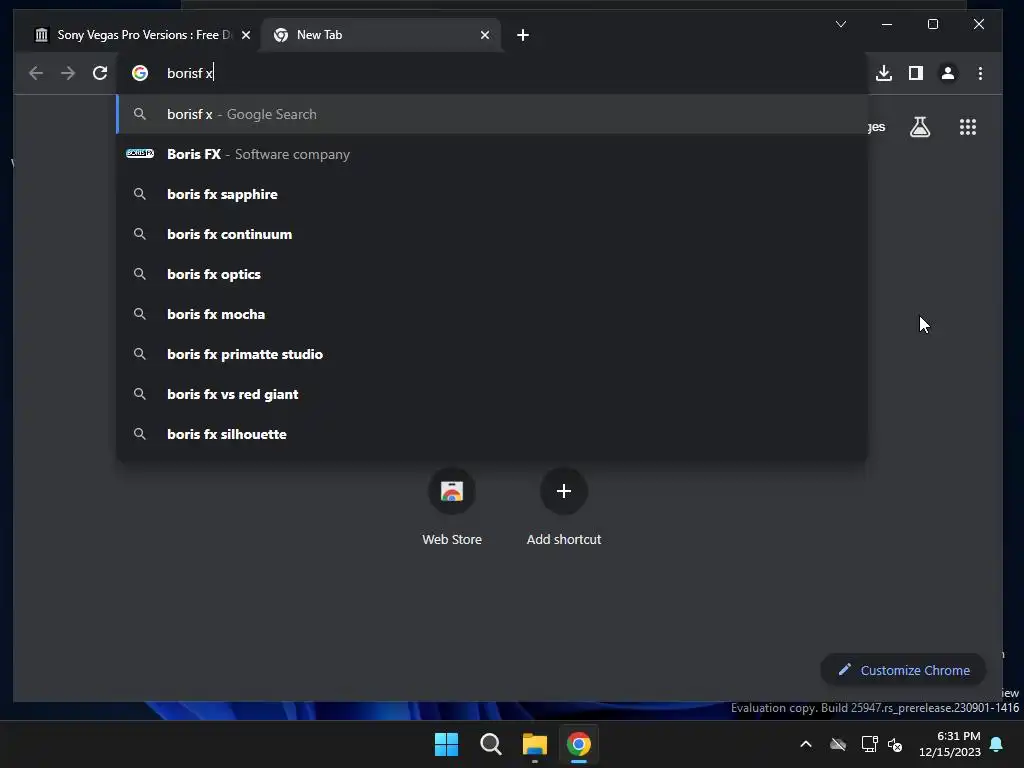Click muted volume tray icon
The height and width of the screenshot is (768, 1024).
(895, 744)
